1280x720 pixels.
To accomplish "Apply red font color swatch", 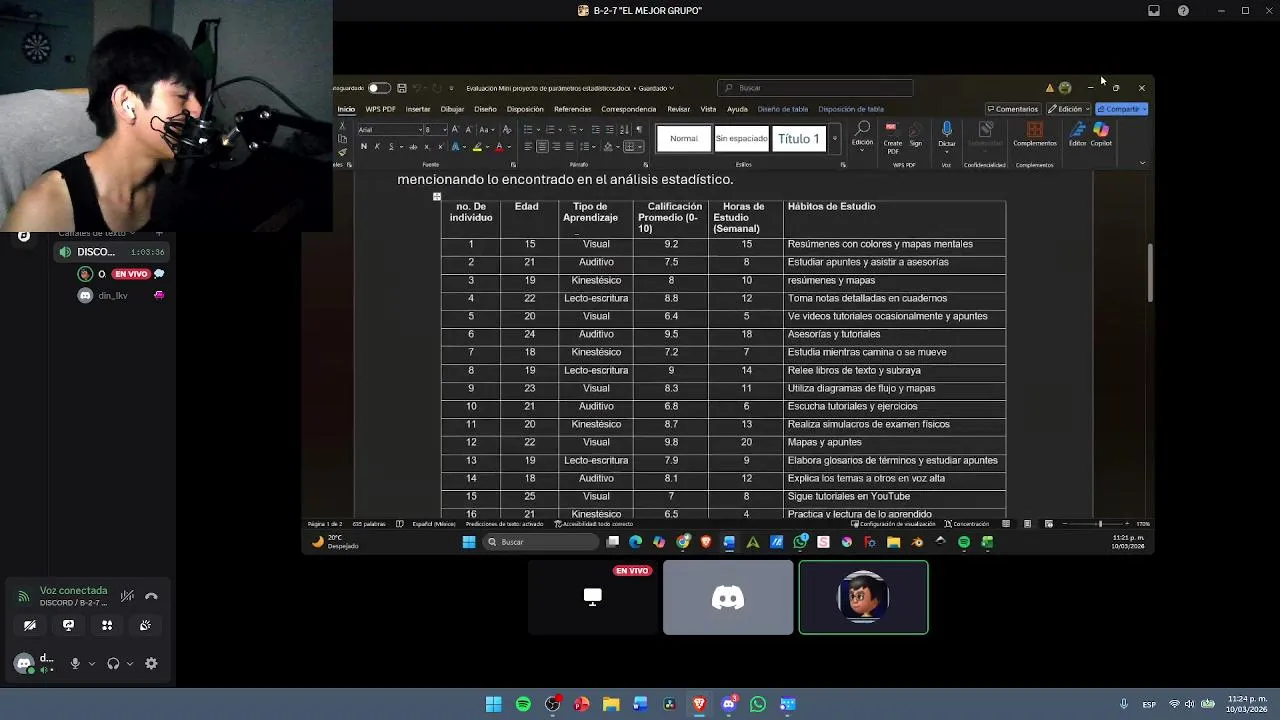I will pos(499,147).
